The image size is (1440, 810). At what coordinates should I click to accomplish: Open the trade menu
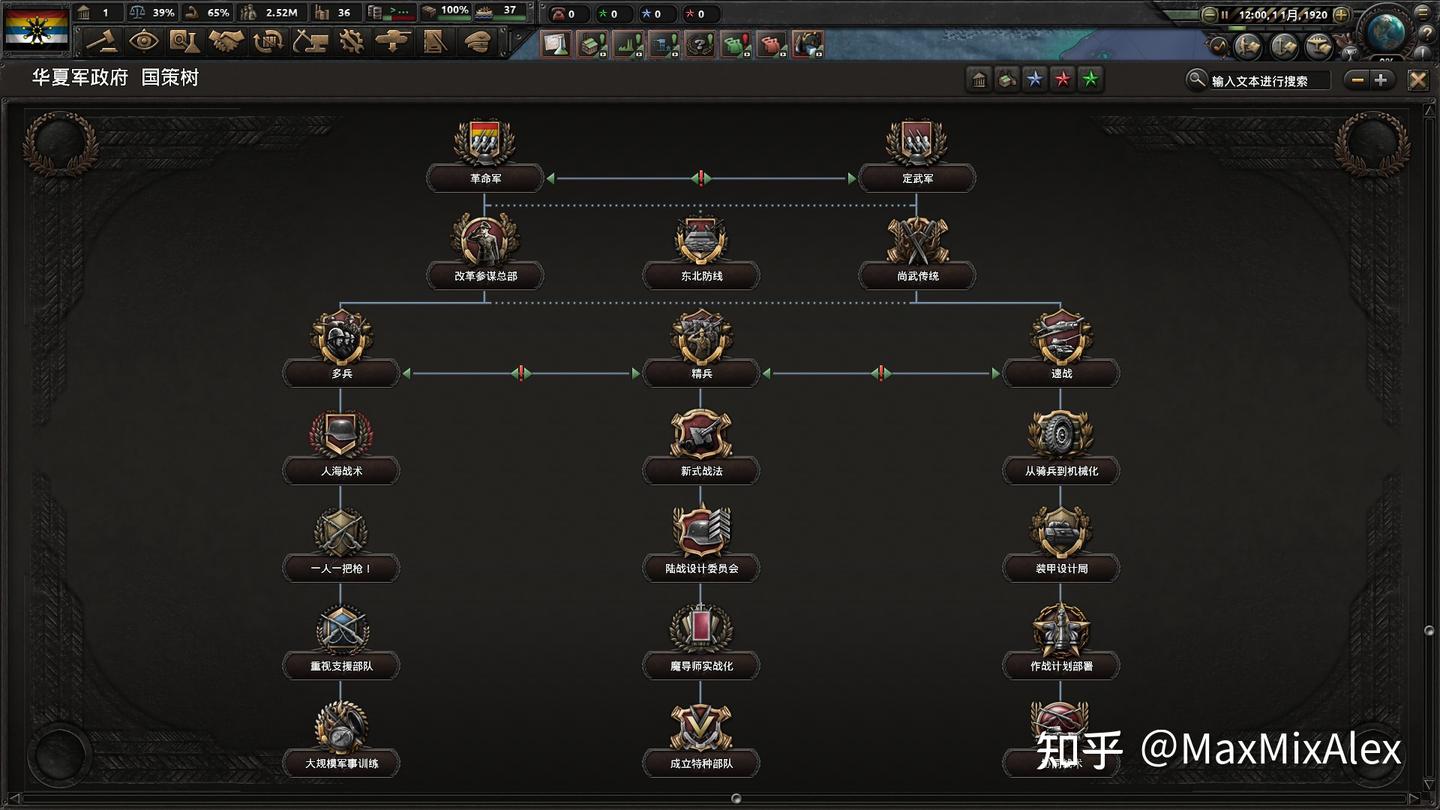point(268,41)
